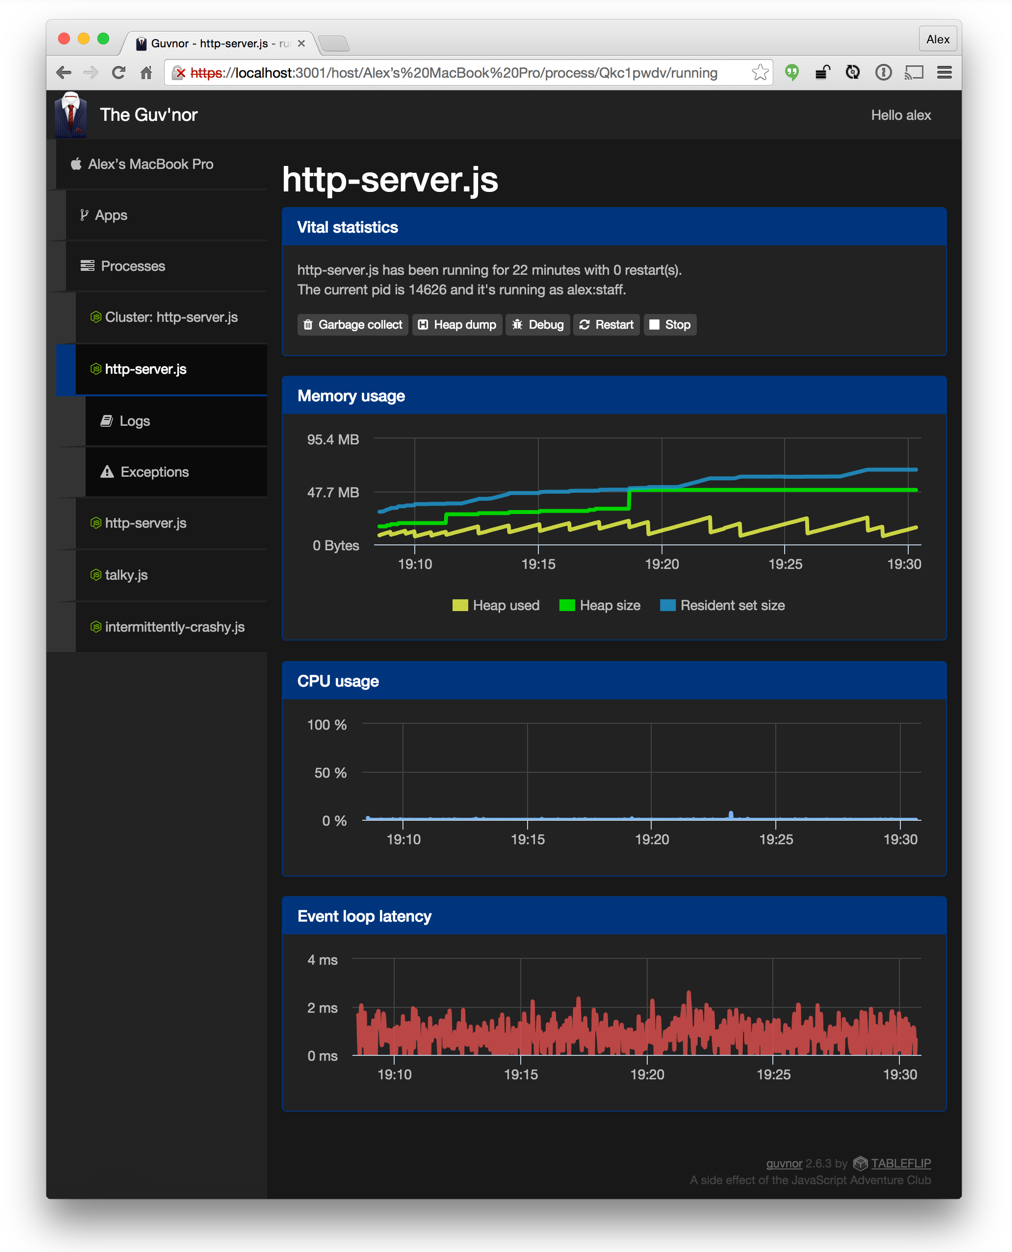This screenshot has width=1012, height=1252.
Task: Stop the running process
Action: point(670,325)
